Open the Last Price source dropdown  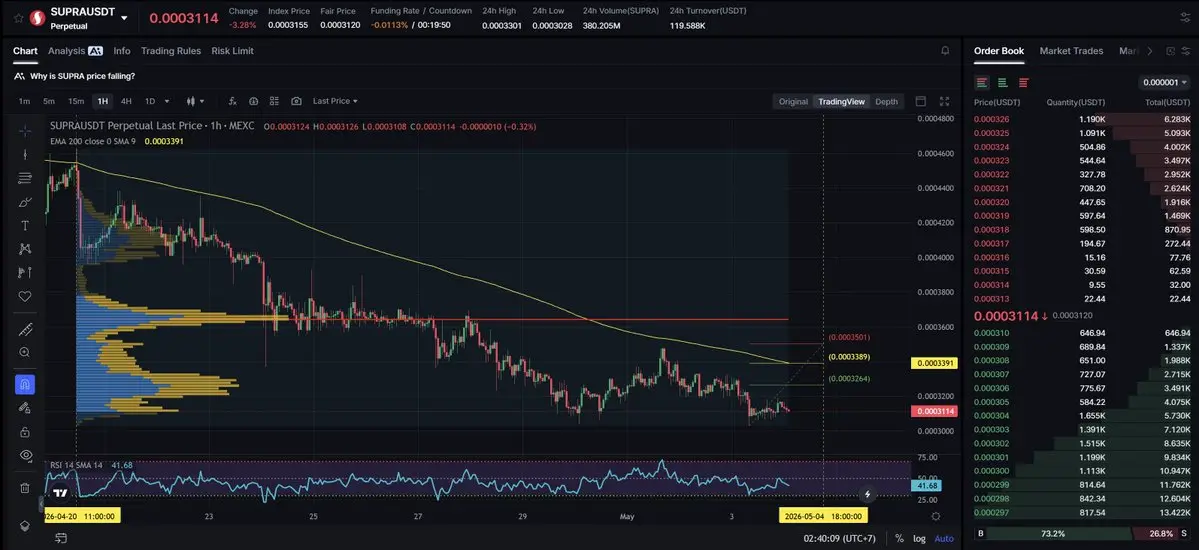point(335,101)
